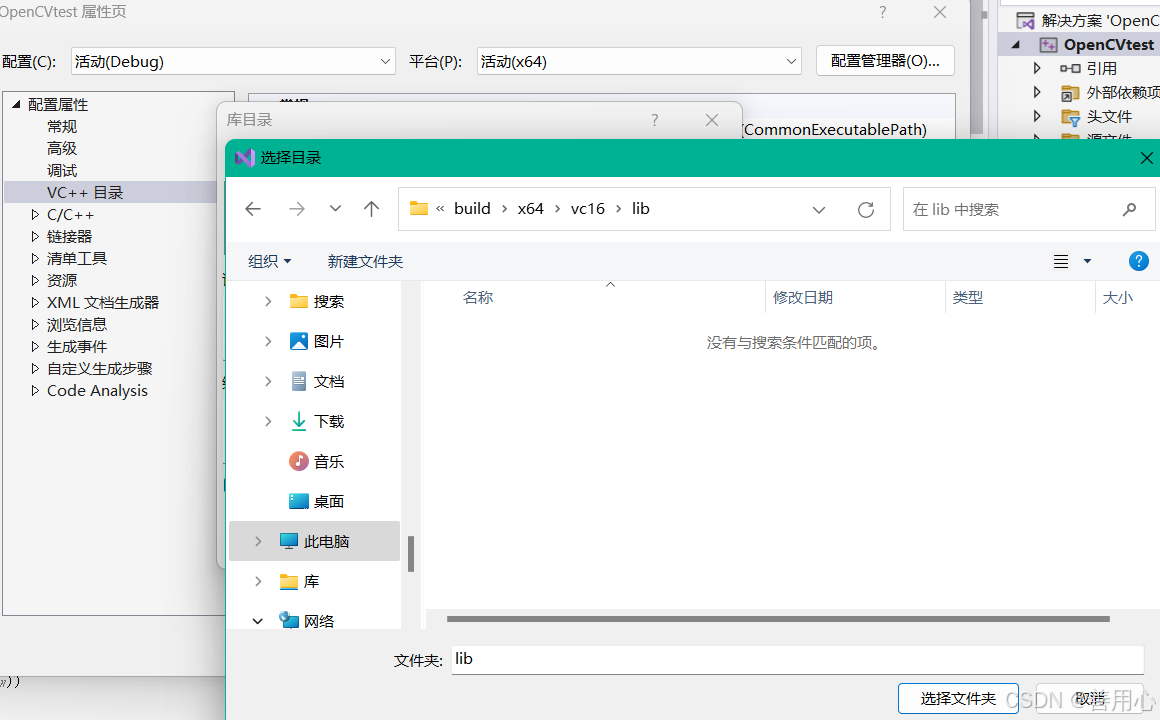Change the view layout icon
Image resolution: width=1160 pixels, height=720 pixels.
(1061, 261)
